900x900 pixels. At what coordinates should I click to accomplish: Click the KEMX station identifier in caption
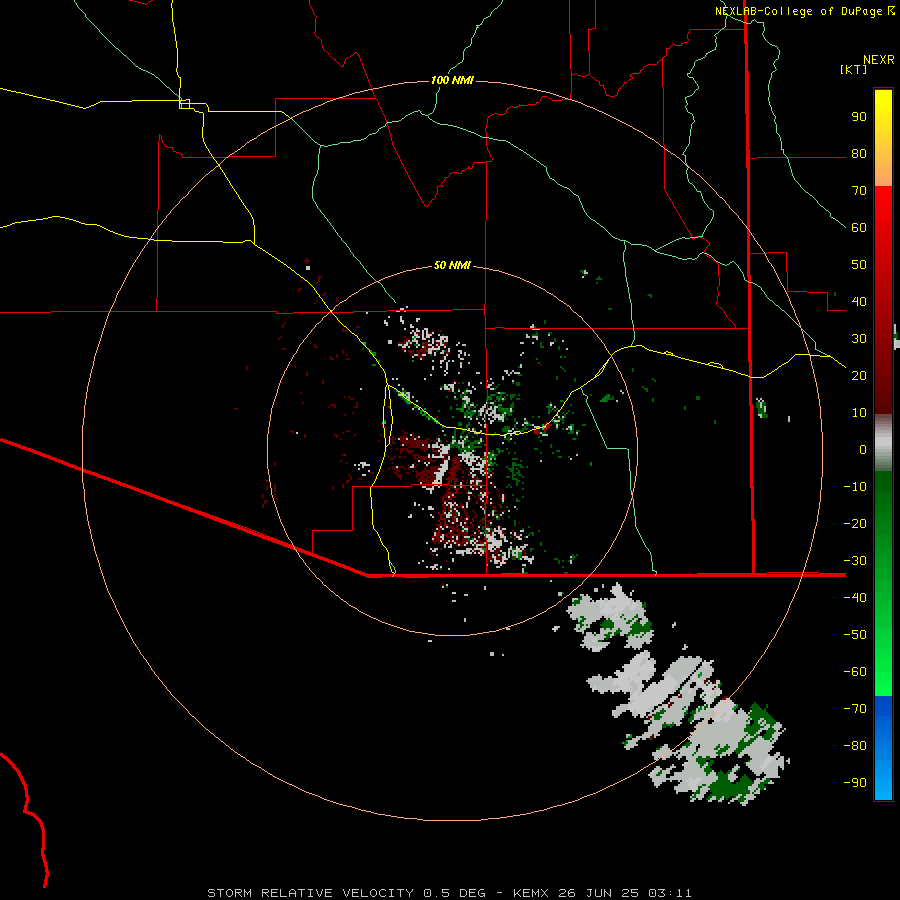(530, 893)
